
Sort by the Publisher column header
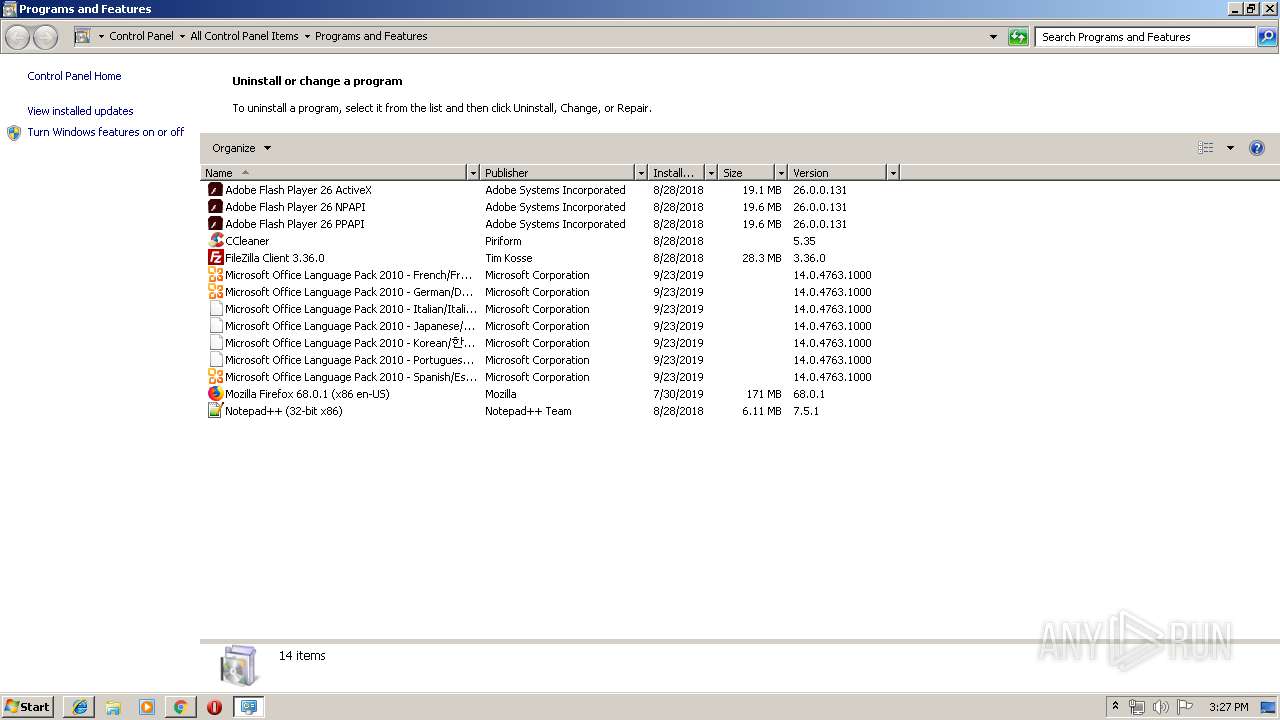(x=558, y=173)
